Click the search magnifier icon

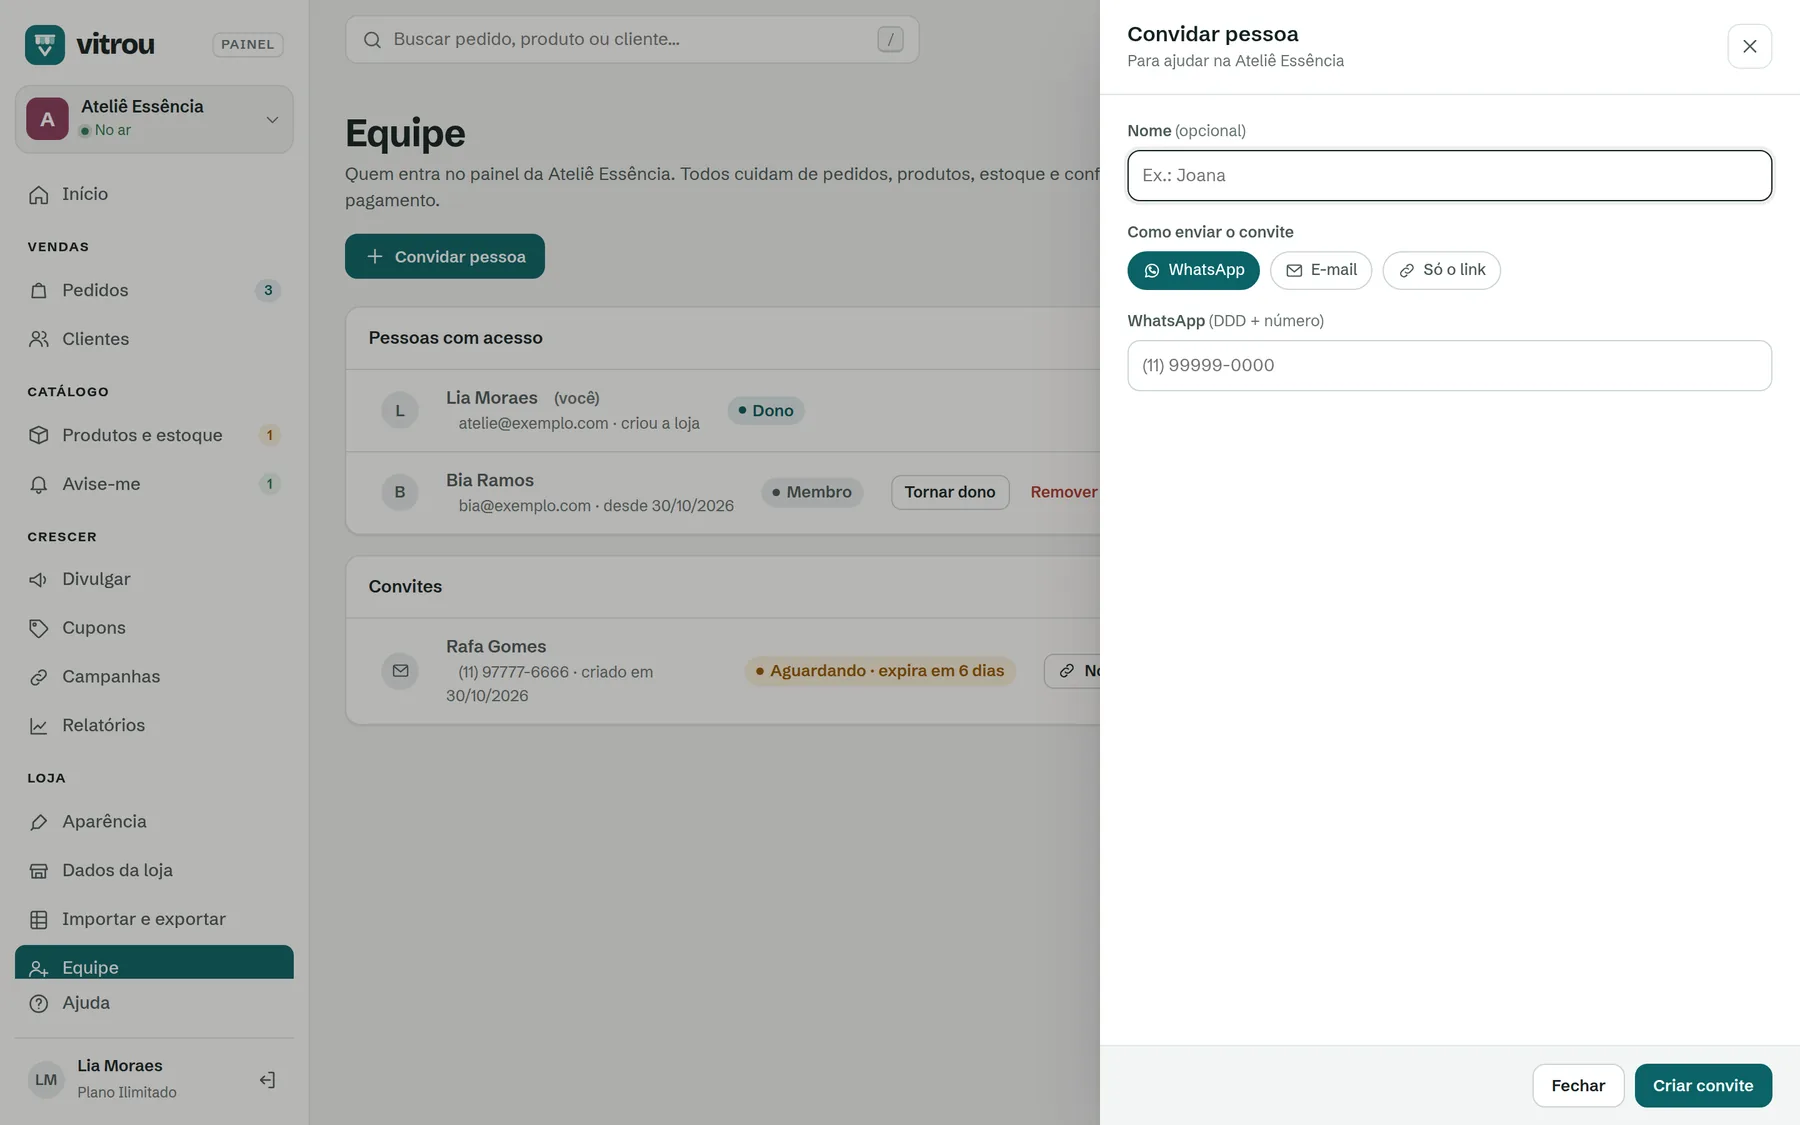(372, 40)
